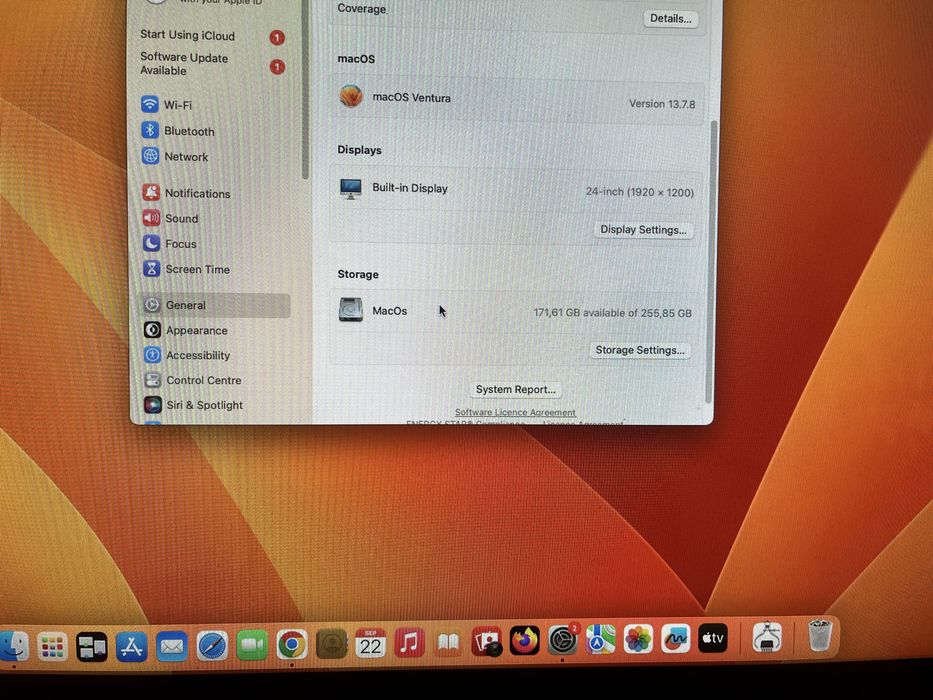
Task: Click the 'Storage' section heading
Action: click(358, 274)
